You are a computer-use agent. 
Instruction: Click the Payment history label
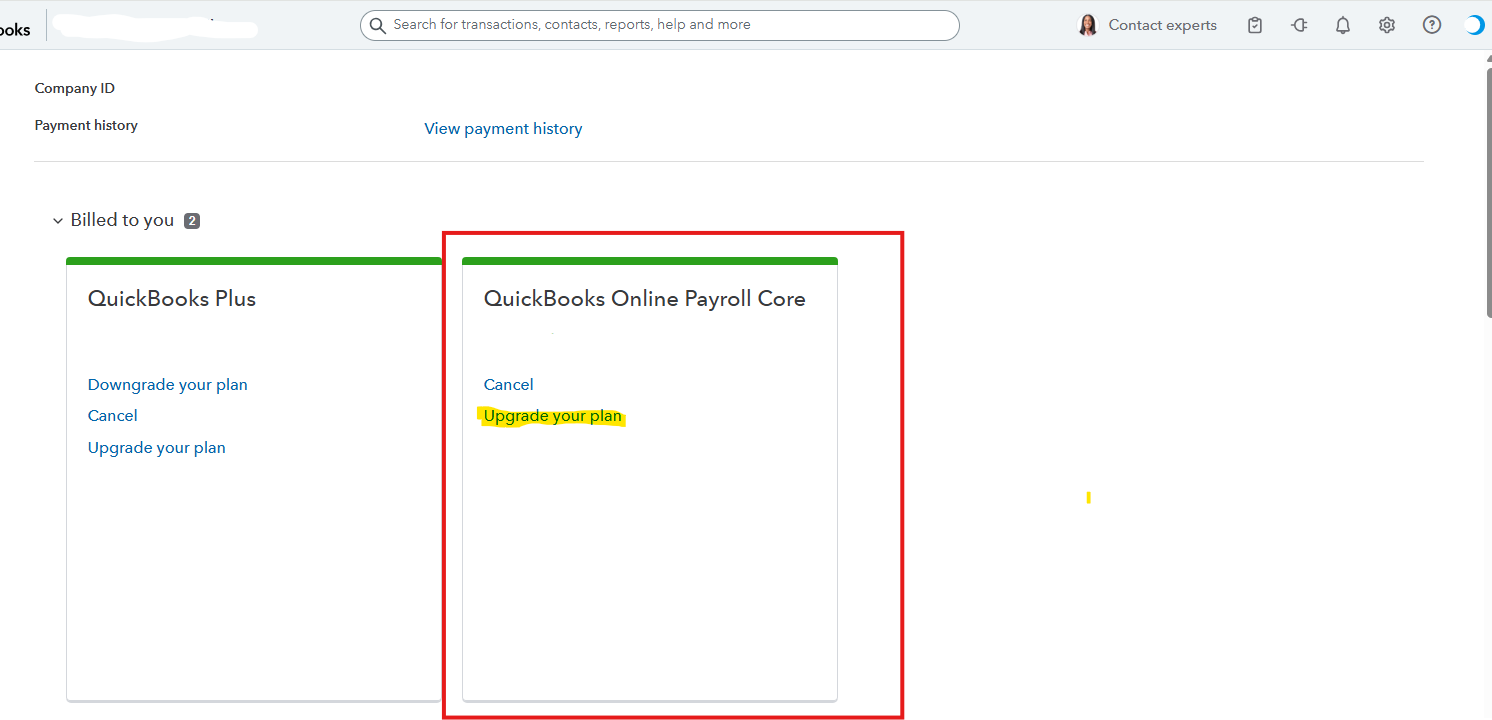86,126
